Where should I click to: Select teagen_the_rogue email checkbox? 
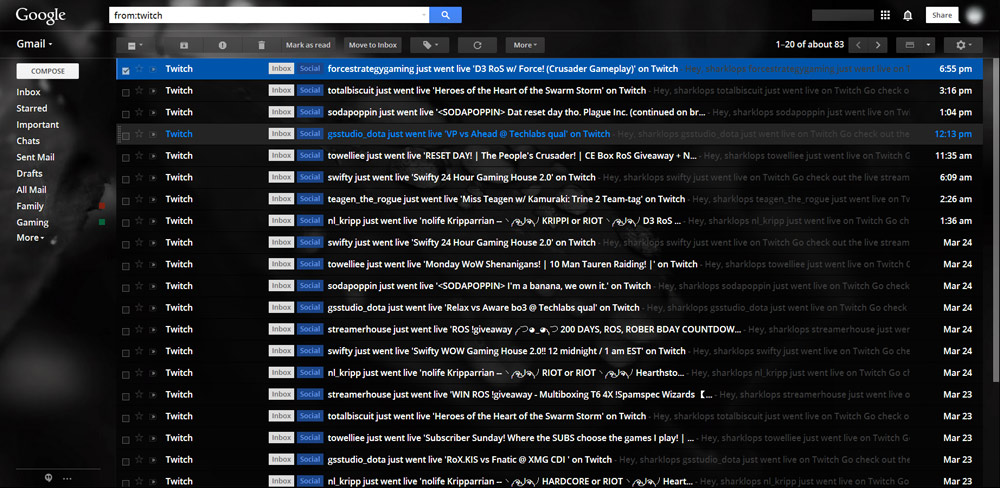pyautogui.click(x=126, y=200)
